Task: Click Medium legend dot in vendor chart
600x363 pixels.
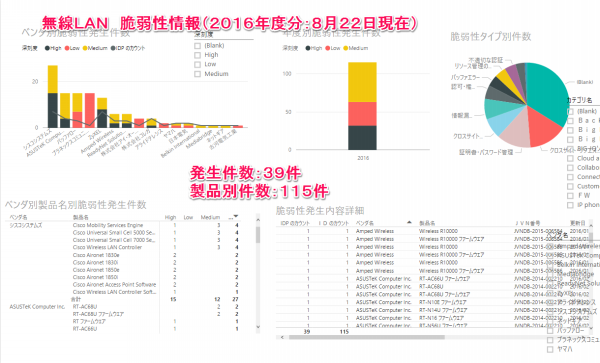Action: coord(85,48)
